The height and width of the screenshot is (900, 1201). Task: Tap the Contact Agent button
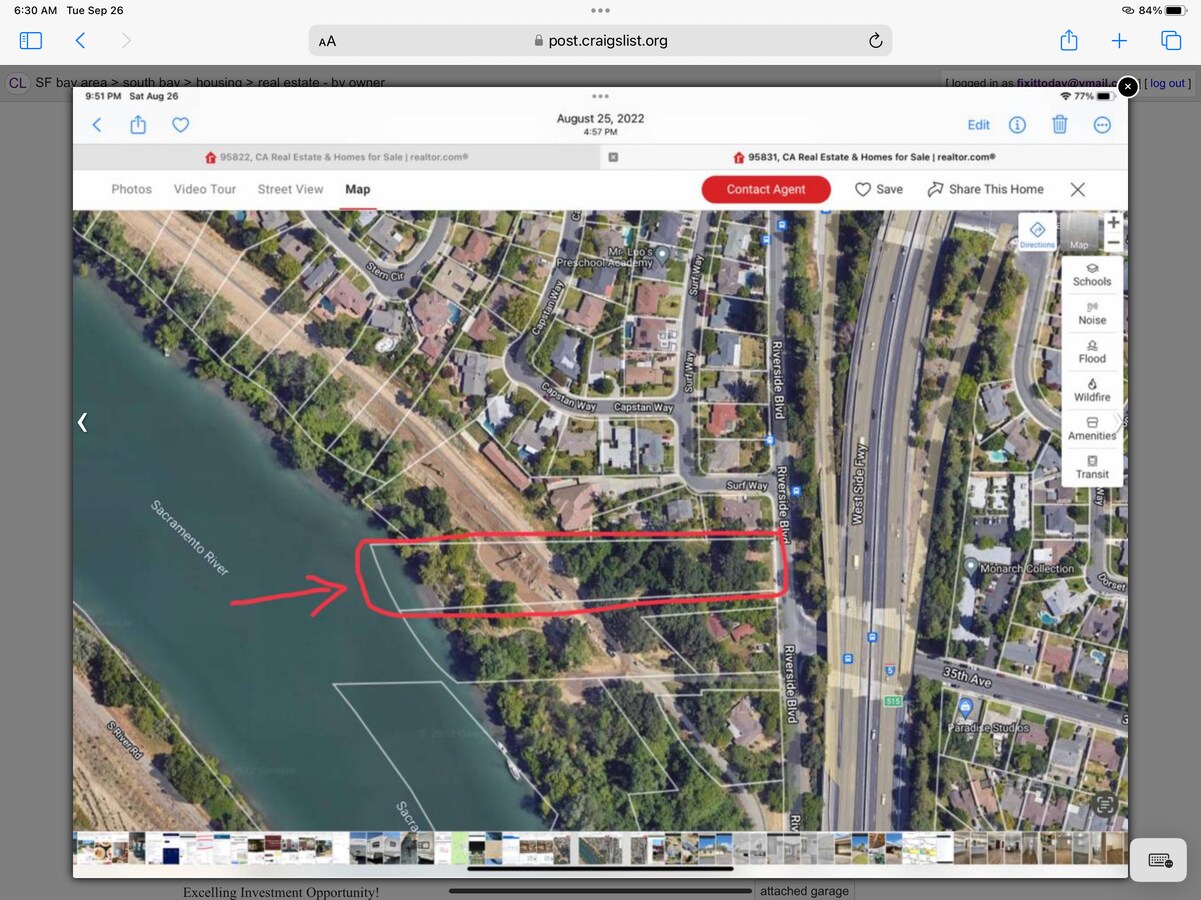point(766,189)
